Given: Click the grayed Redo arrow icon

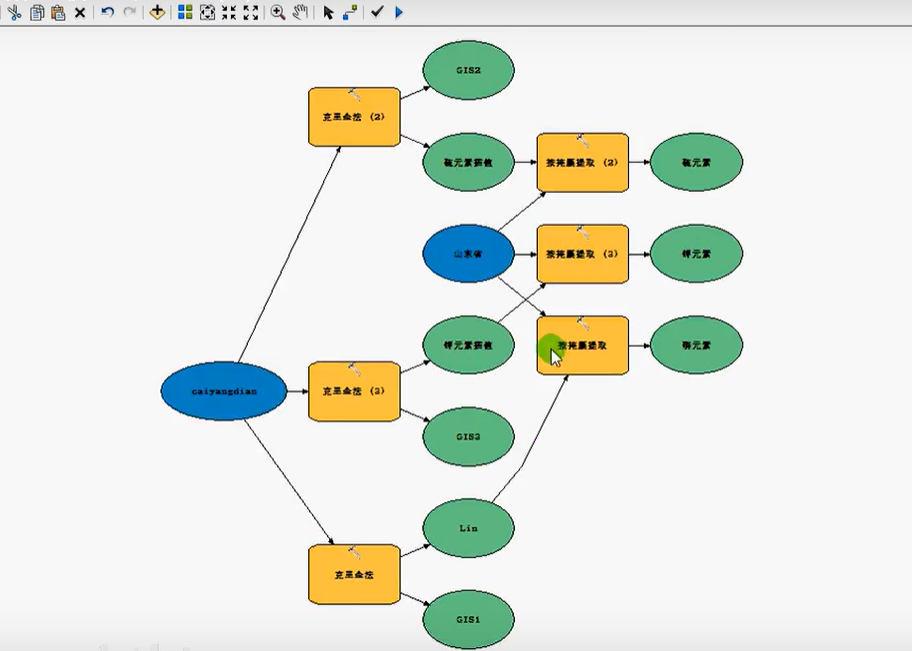Looking at the screenshot, I should tap(130, 12).
